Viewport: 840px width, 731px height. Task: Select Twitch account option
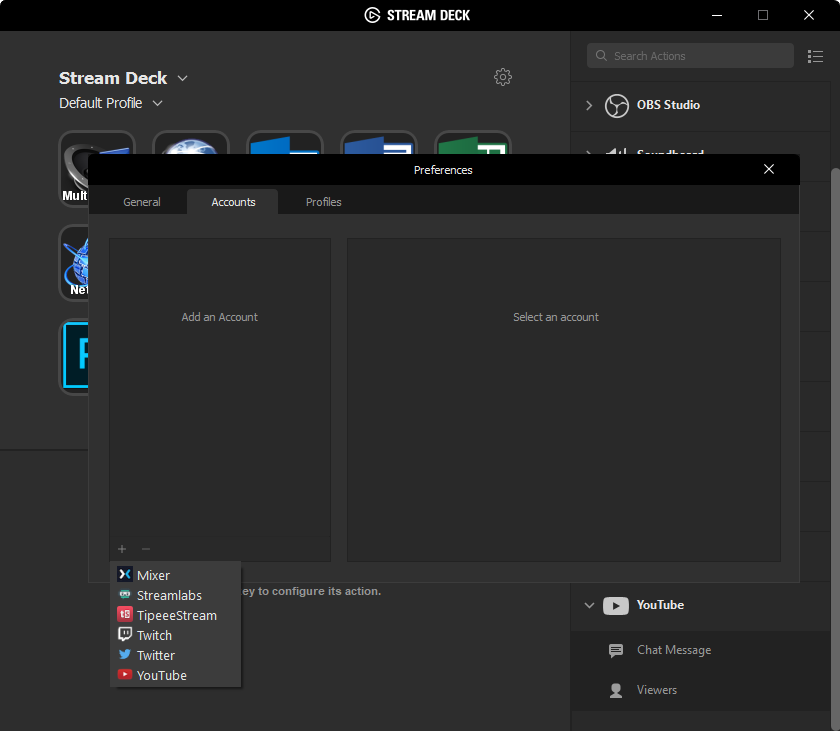[x=154, y=635]
